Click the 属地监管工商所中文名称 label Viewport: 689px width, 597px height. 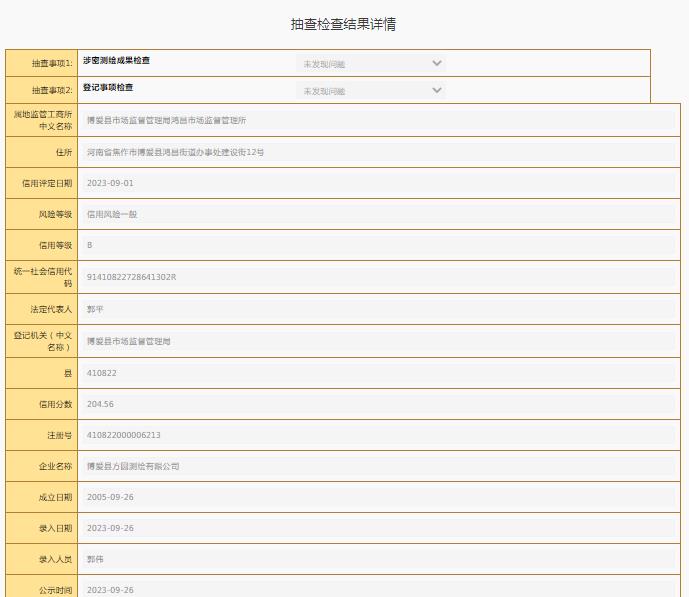(43, 120)
